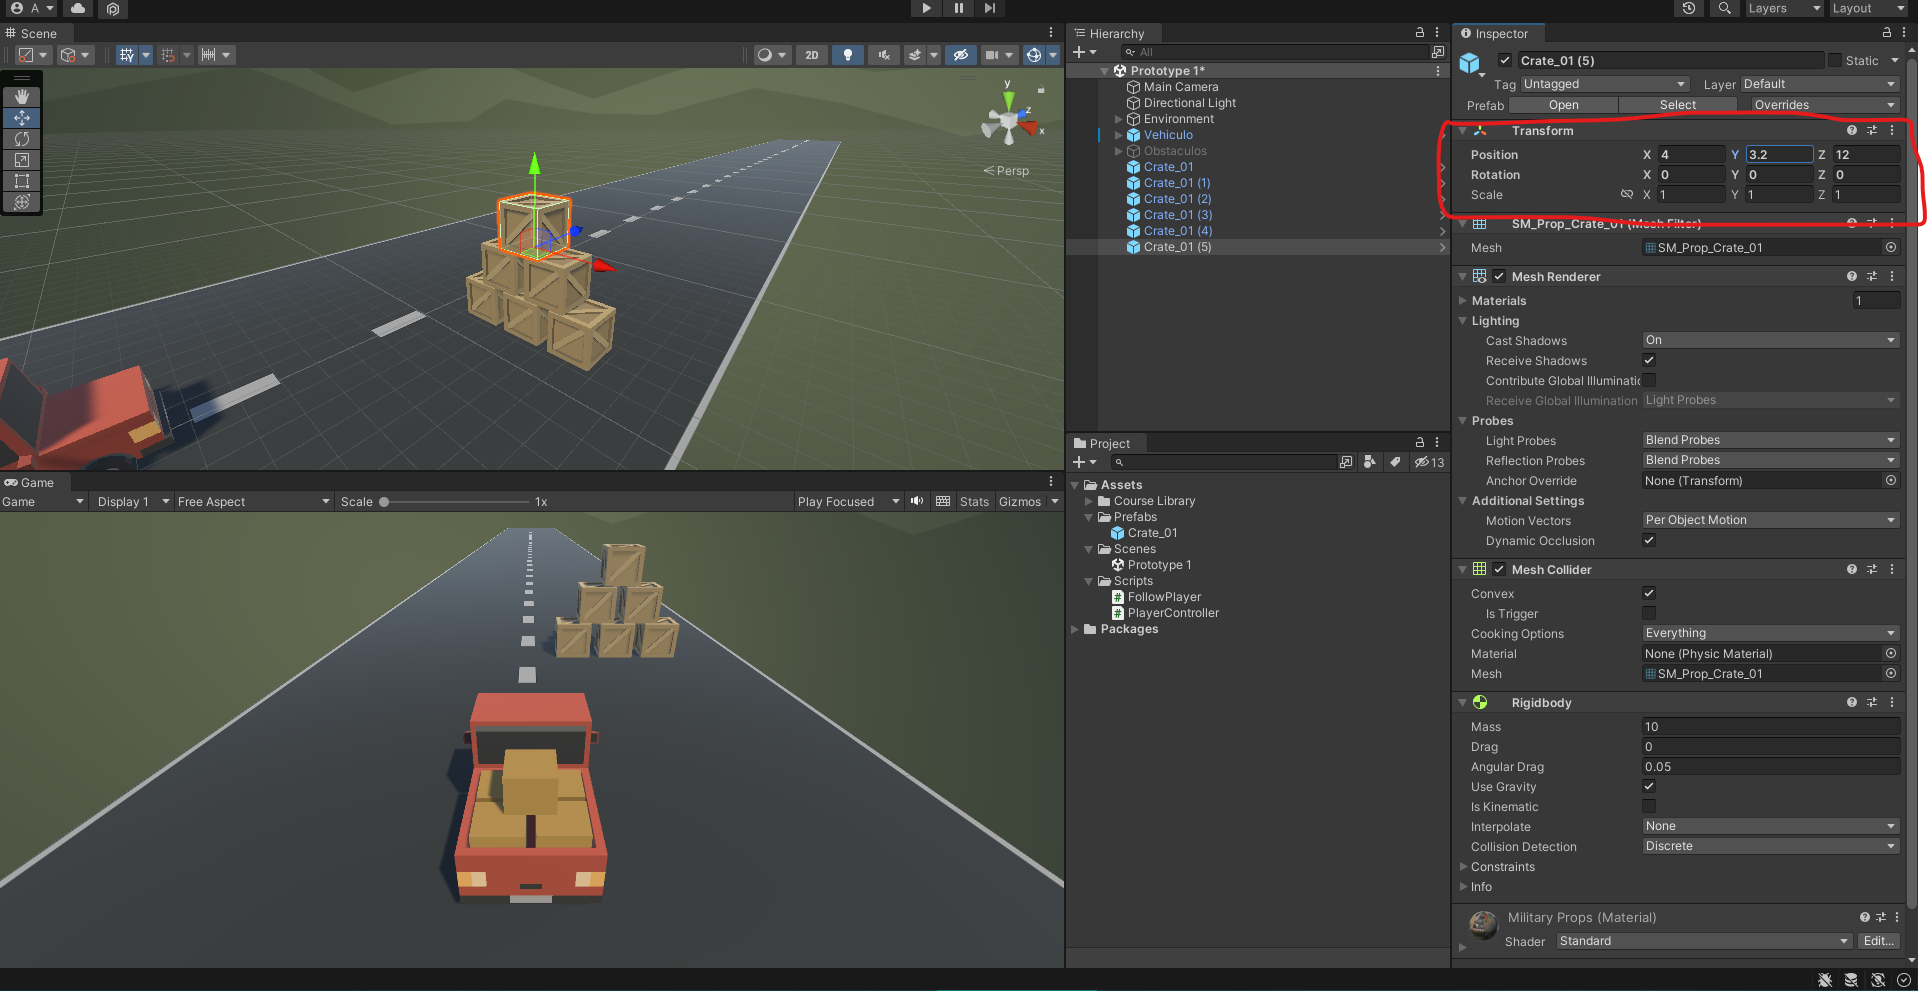The height and width of the screenshot is (991, 1928).
Task: Click the Rigidbody Mass input field
Action: tap(1770, 727)
